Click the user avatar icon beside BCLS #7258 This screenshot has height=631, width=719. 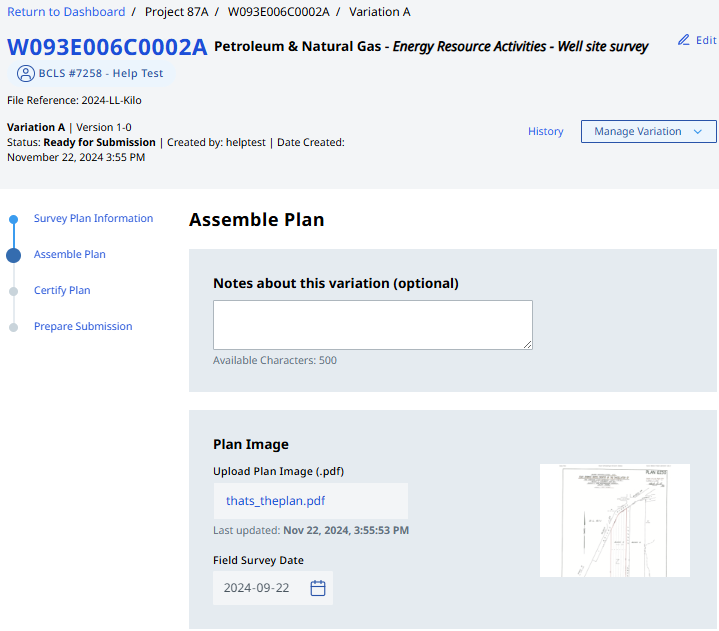[26, 73]
